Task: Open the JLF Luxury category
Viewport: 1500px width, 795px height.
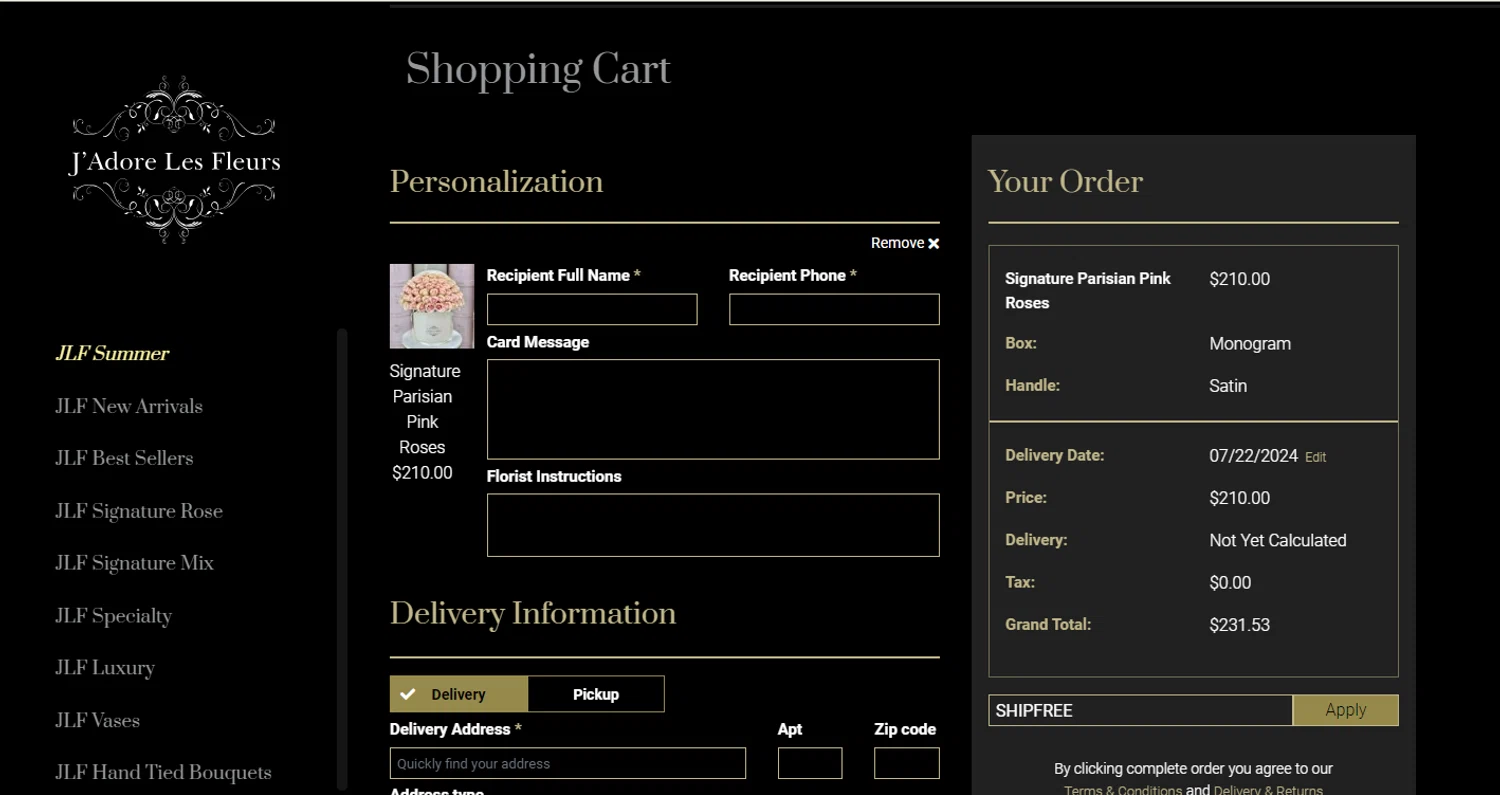Action: point(105,668)
